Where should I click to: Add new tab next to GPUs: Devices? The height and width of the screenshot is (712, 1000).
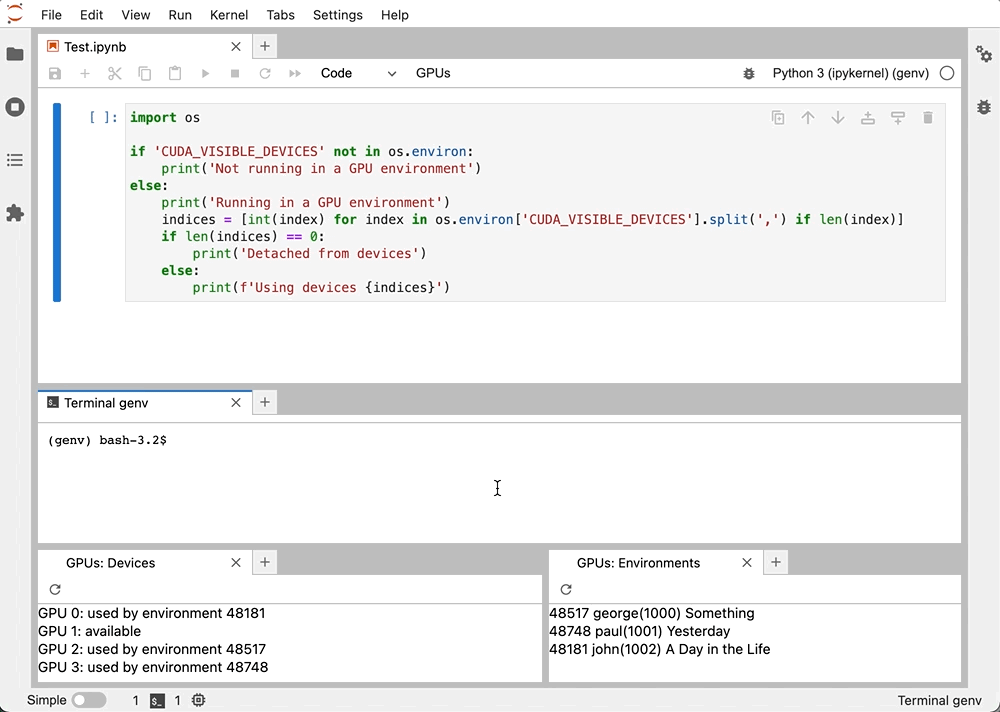tap(265, 562)
